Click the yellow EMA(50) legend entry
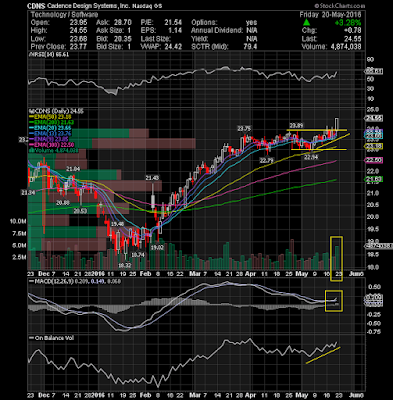The height and width of the screenshot is (400, 393). (51, 117)
